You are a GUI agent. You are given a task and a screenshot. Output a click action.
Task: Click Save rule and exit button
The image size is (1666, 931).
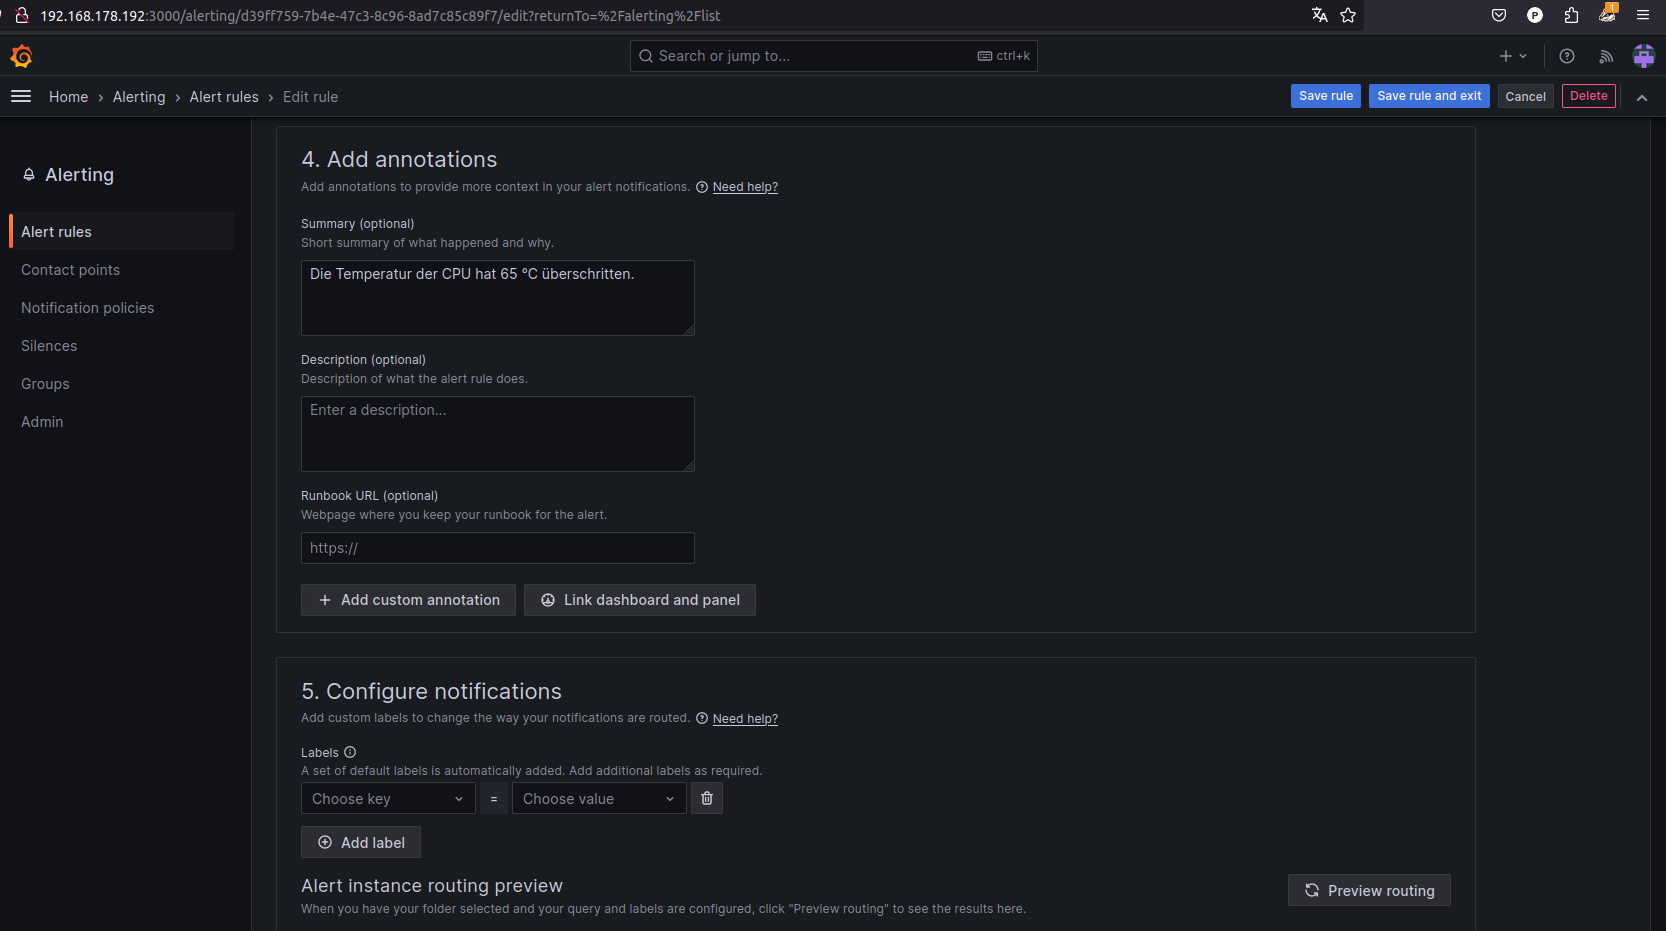tap(1429, 96)
